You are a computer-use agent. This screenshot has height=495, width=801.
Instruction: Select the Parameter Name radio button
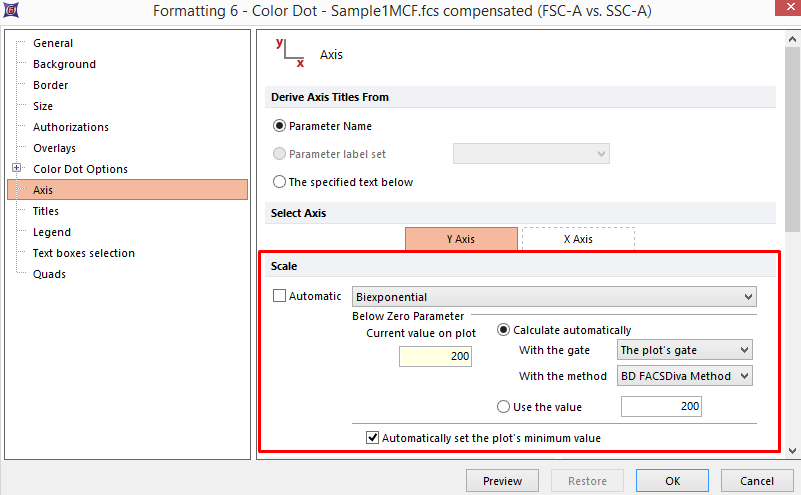click(280, 127)
